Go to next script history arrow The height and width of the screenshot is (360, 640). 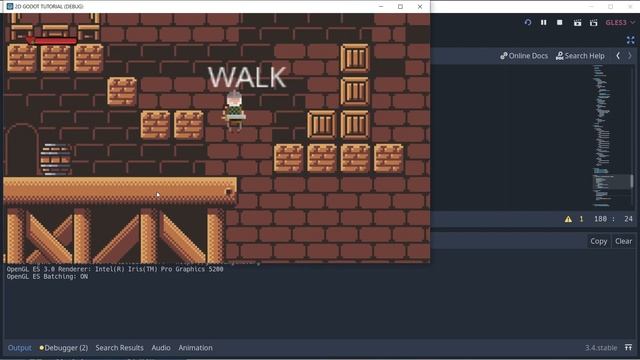click(x=630, y=56)
